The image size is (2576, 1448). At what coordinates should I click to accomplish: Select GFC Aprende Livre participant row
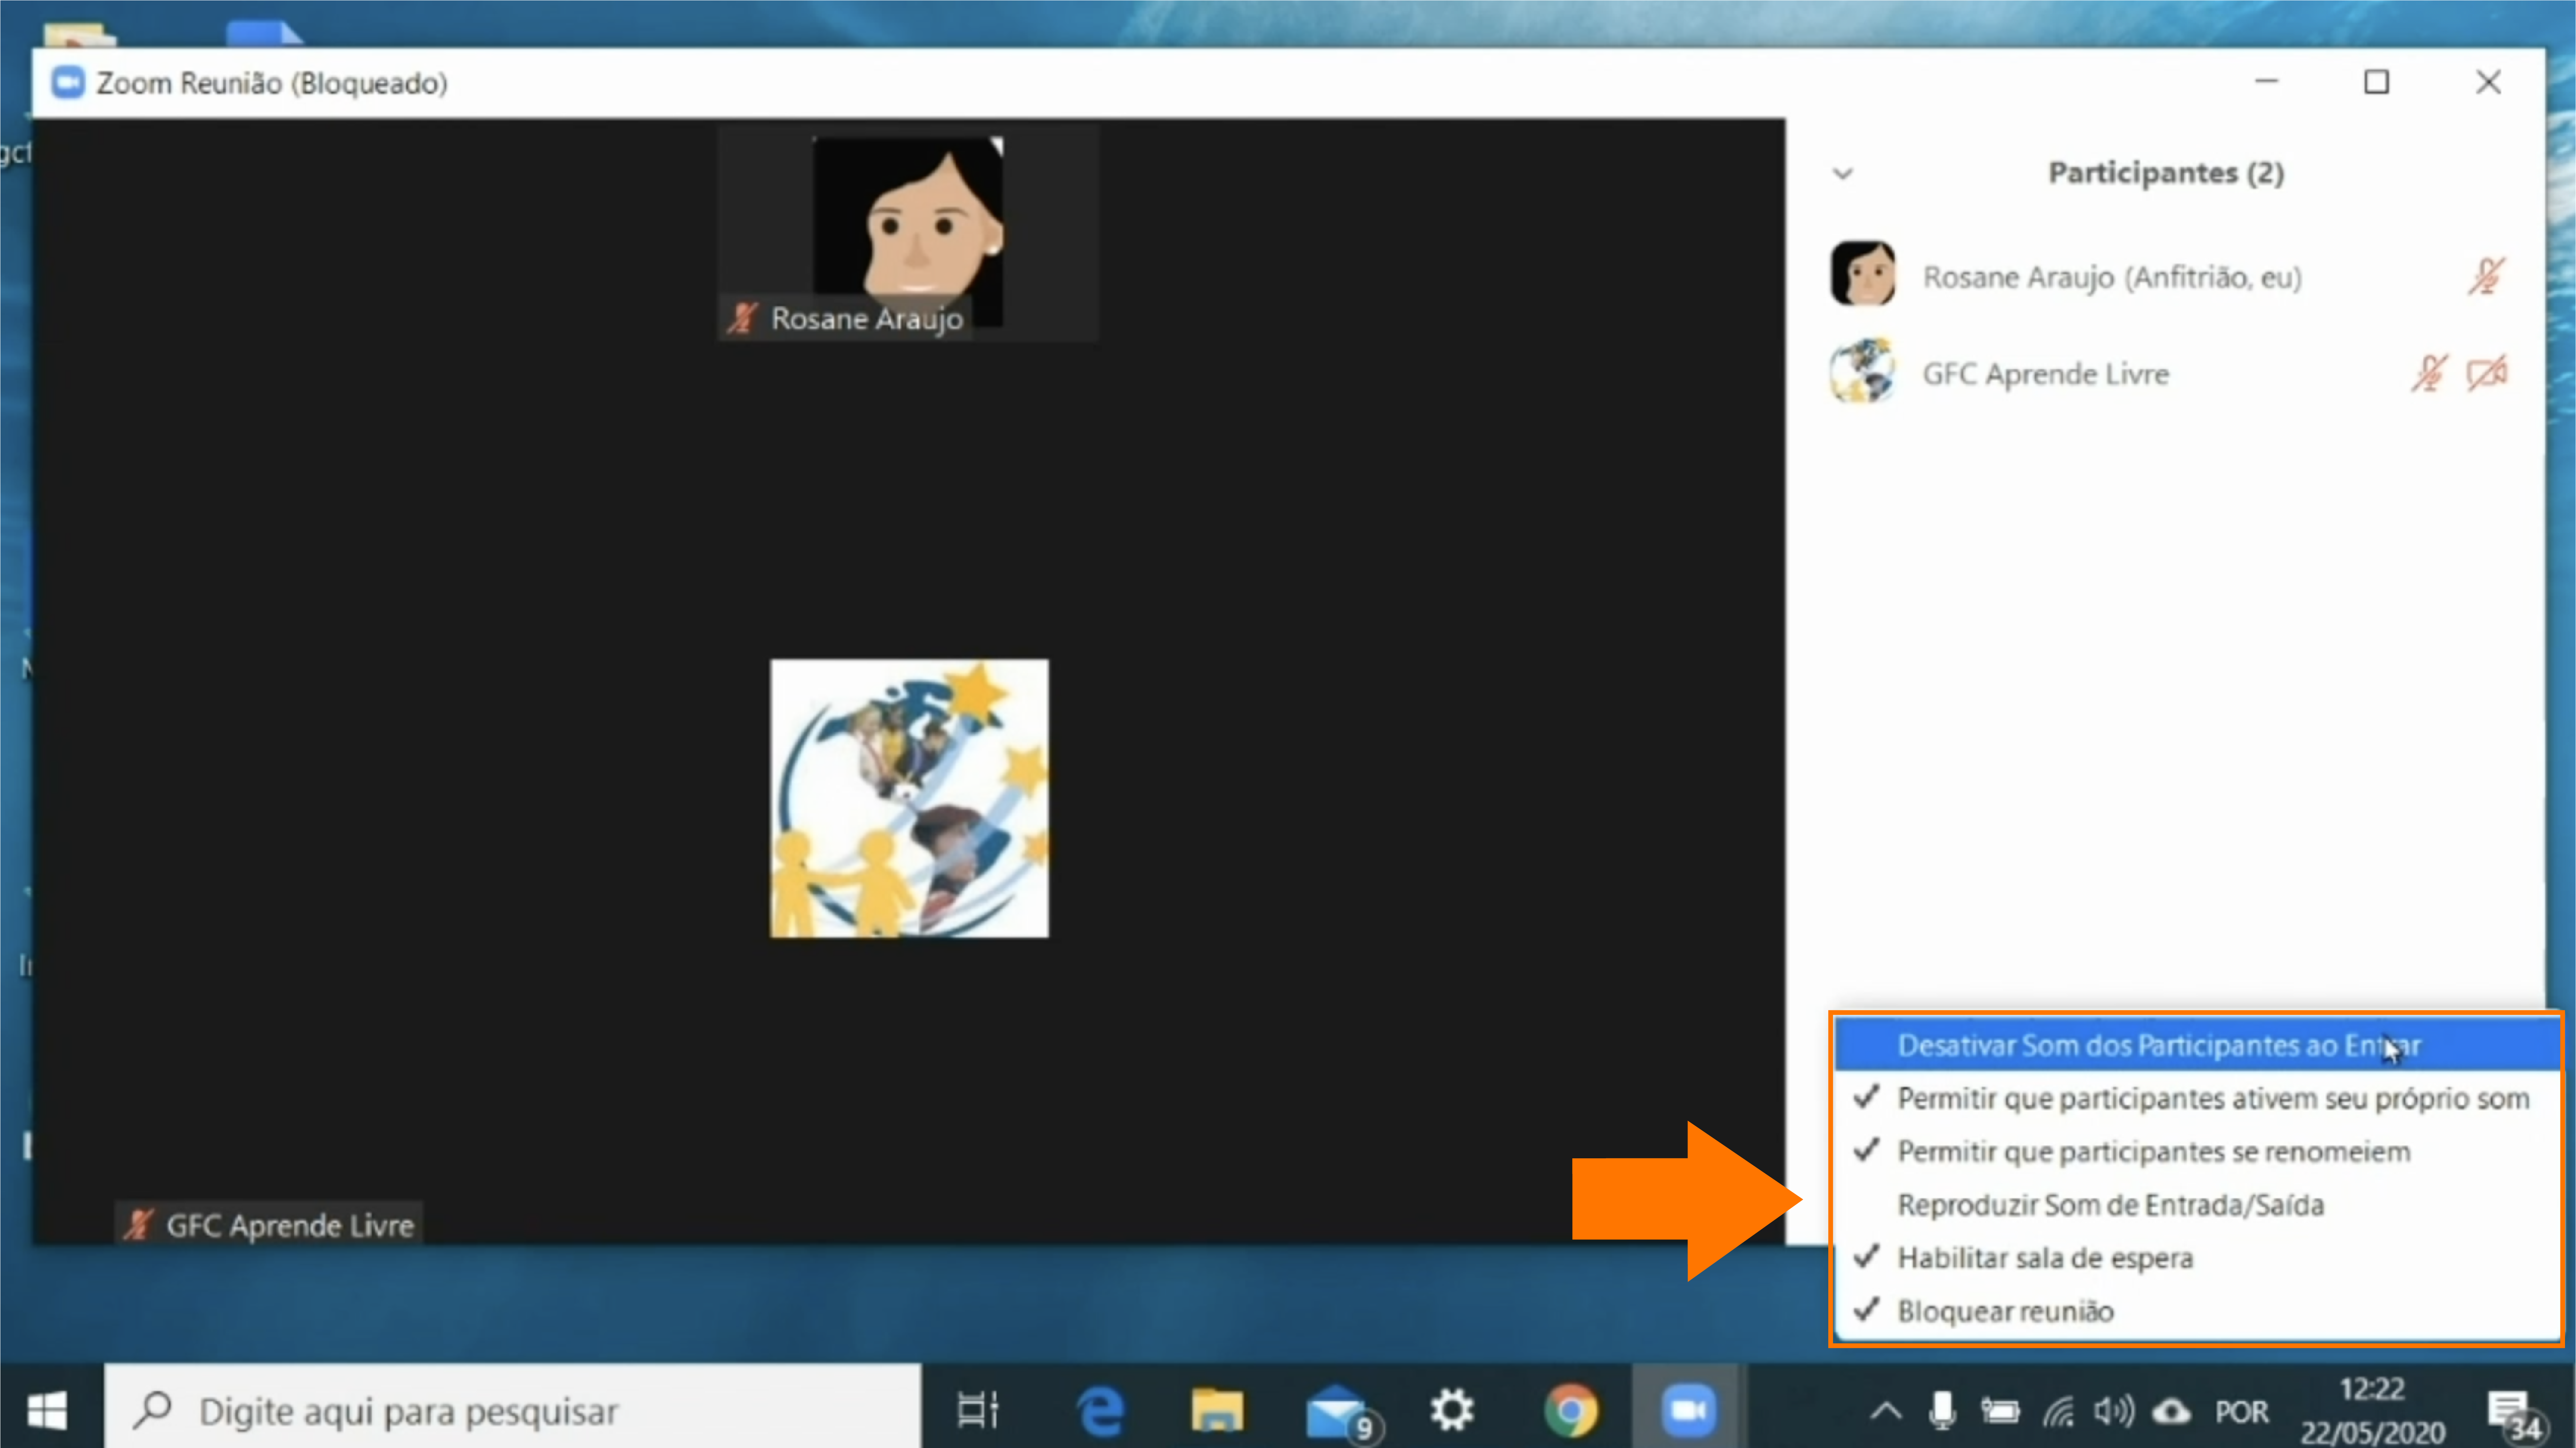[2166, 373]
